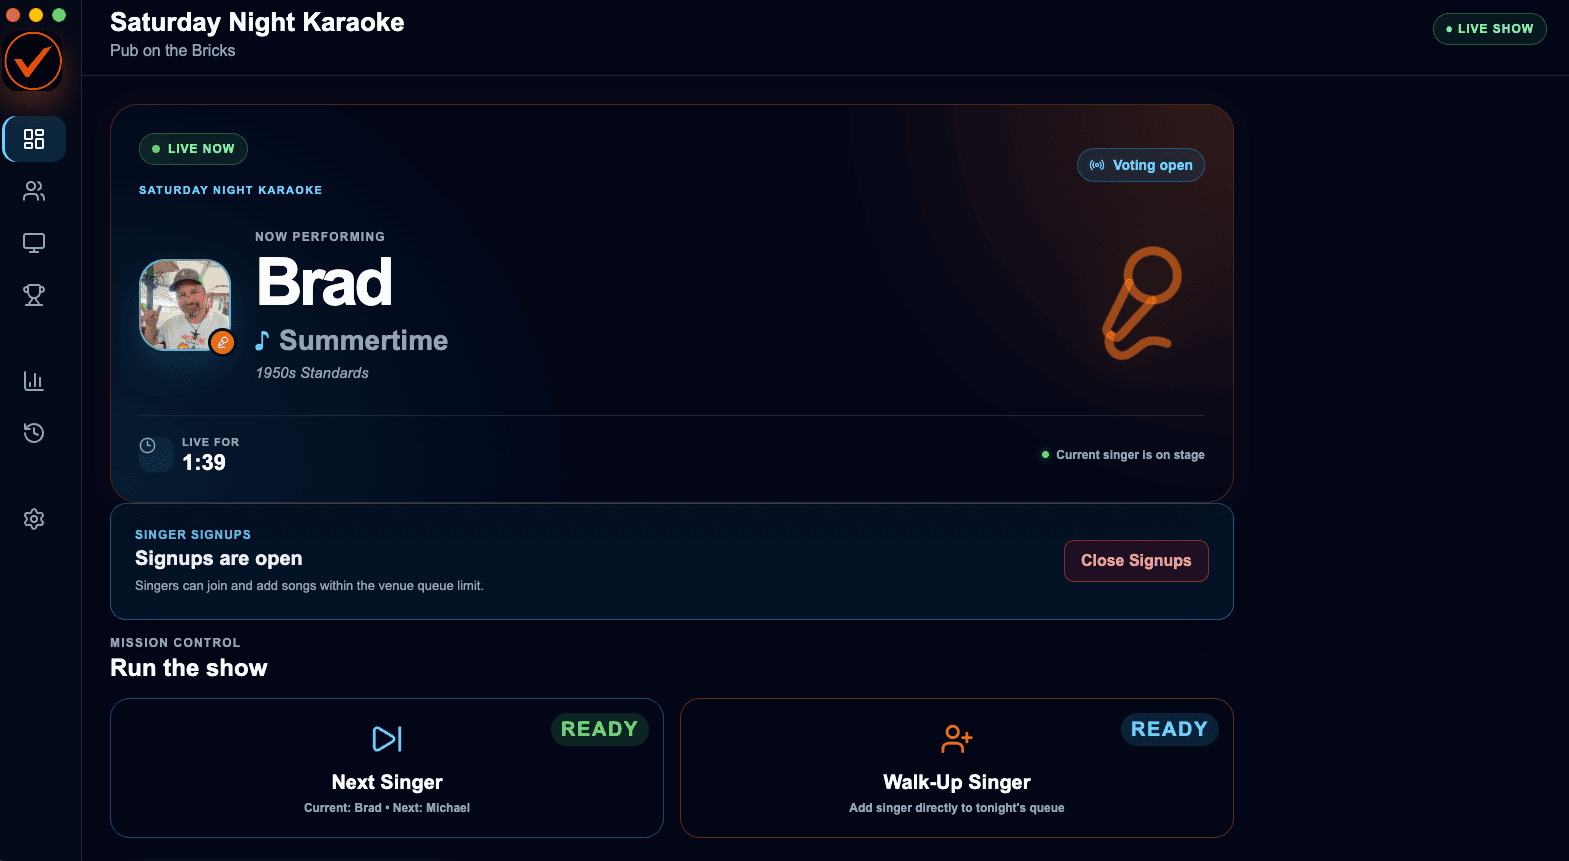This screenshot has width=1569, height=861.
Task: Click the LIVE FOR timer clock icon
Action: [148, 446]
